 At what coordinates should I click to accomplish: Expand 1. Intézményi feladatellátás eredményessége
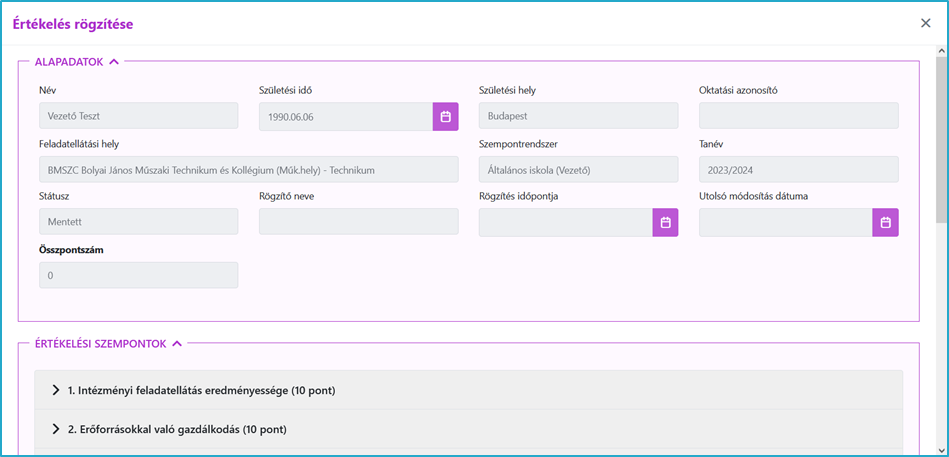(468, 390)
